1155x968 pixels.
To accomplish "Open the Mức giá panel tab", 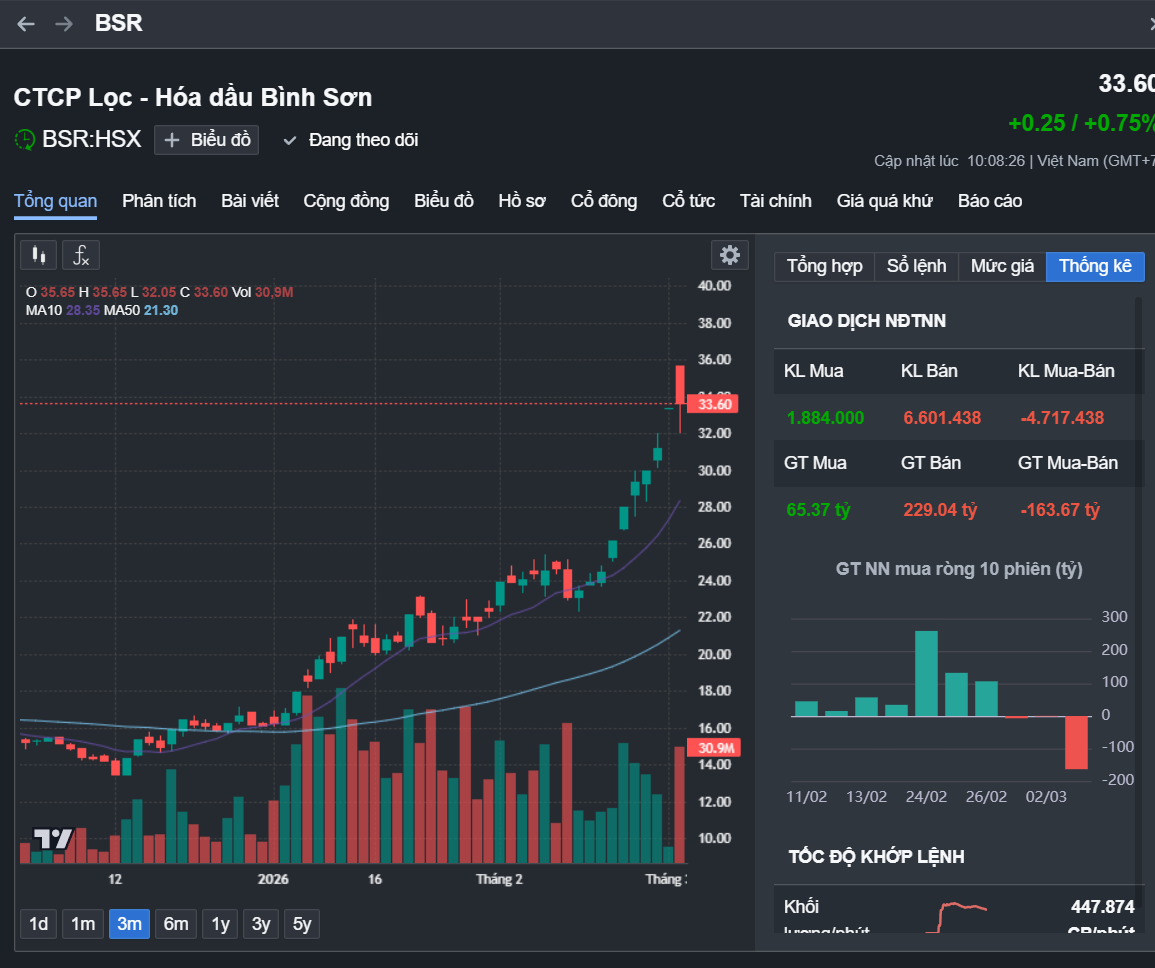I will (1002, 266).
